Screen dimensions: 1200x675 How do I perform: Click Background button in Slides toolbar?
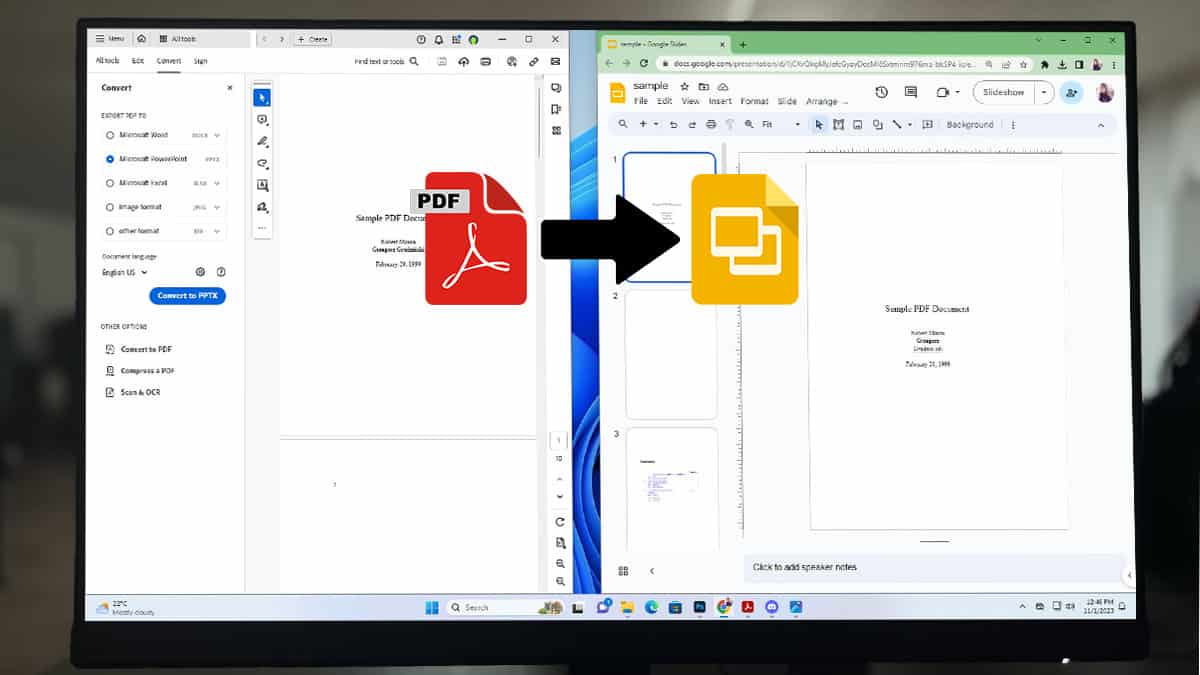[970, 125]
